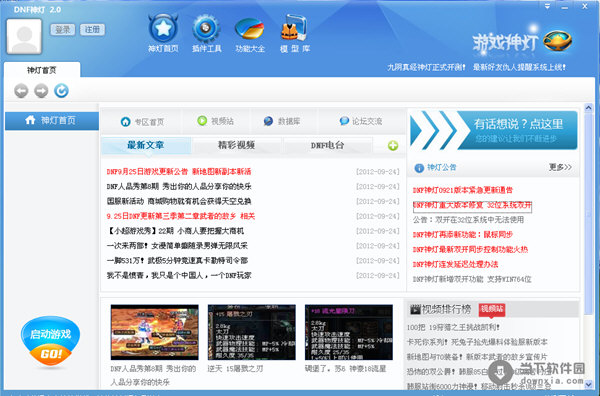Screen dimensions: 600x396
Task: Open notice DNF神灯新增双开功能 支持WIN764位
Action: 472,279
